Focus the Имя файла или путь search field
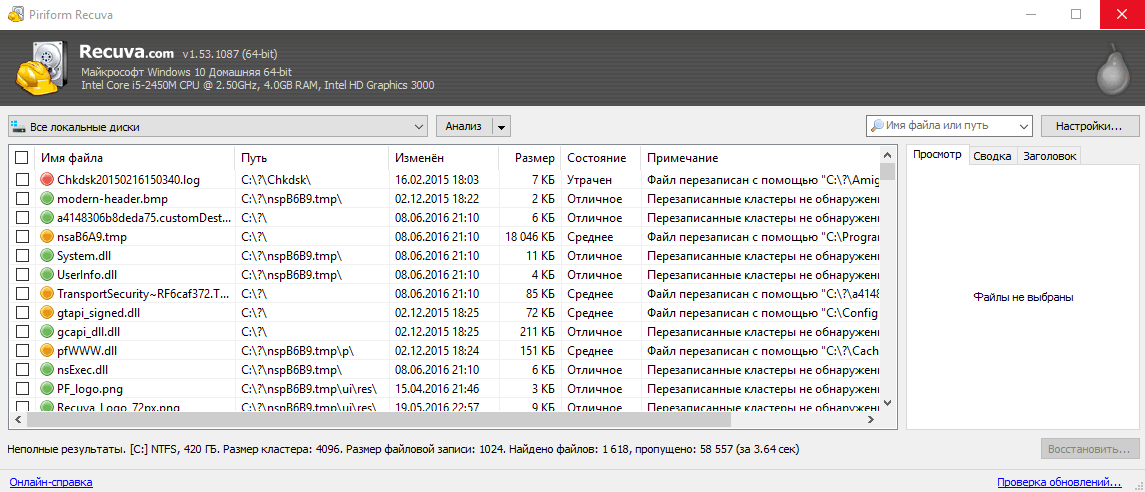The image size is (1145, 492). tap(949, 126)
